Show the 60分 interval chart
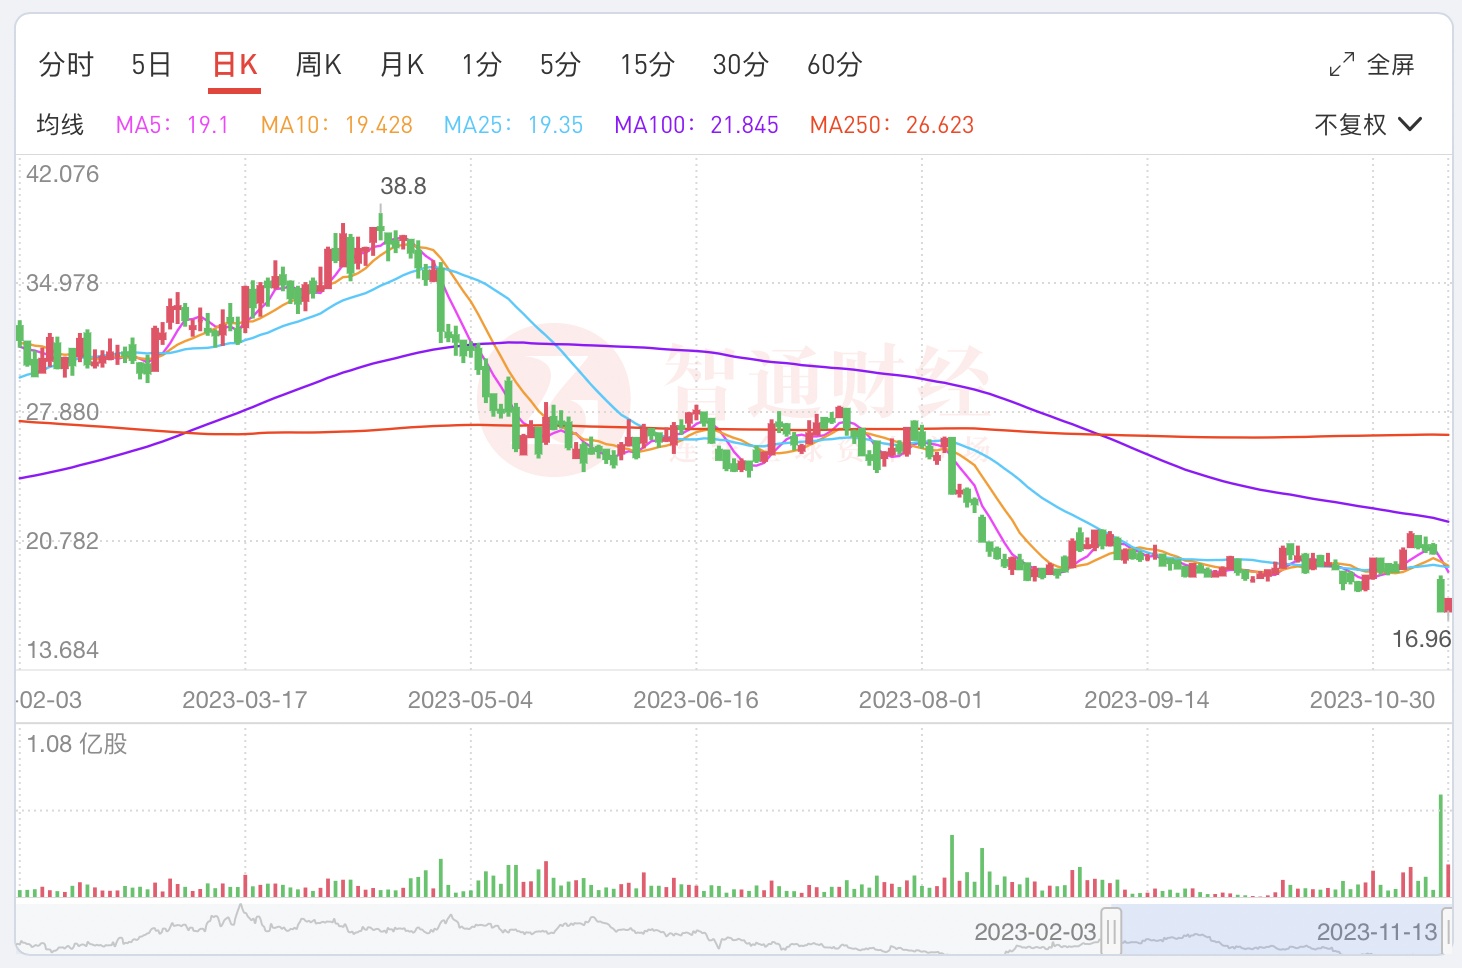This screenshot has width=1462, height=968. [x=834, y=65]
